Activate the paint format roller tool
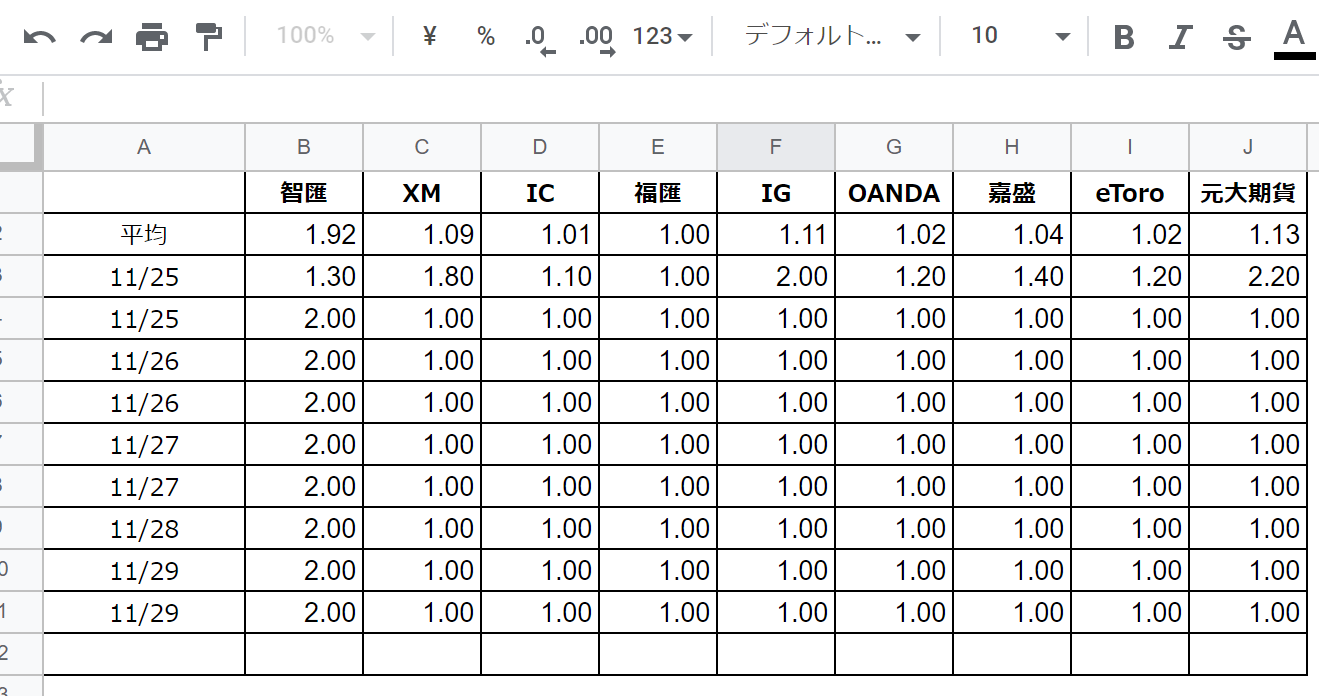Image resolution: width=1319 pixels, height=696 pixels. [208, 37]
